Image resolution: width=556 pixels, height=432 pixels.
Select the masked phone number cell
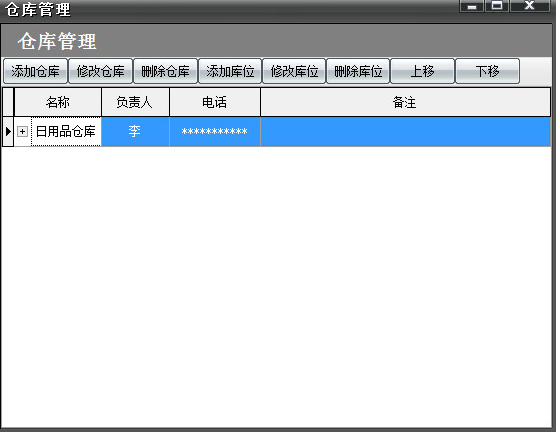(215, 132)
